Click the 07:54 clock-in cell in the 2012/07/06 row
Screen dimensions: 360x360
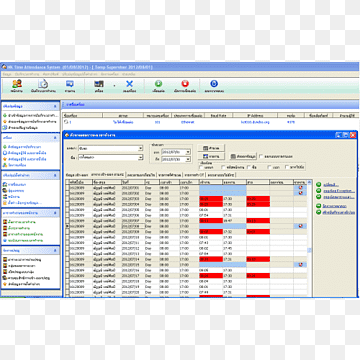point(211,215)
